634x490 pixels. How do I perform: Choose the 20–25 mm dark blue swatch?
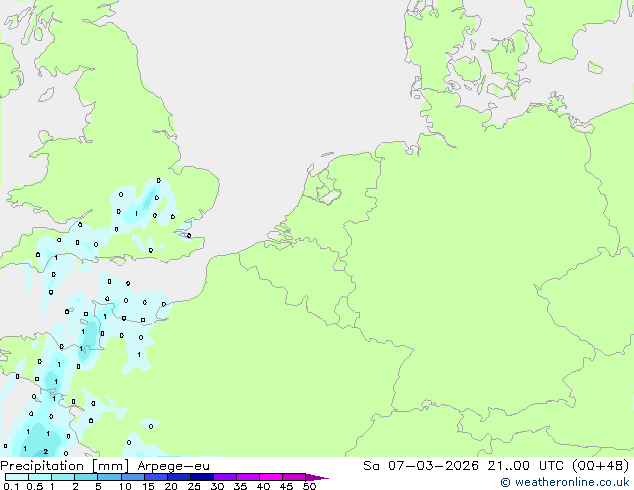[x=178, y=477]
